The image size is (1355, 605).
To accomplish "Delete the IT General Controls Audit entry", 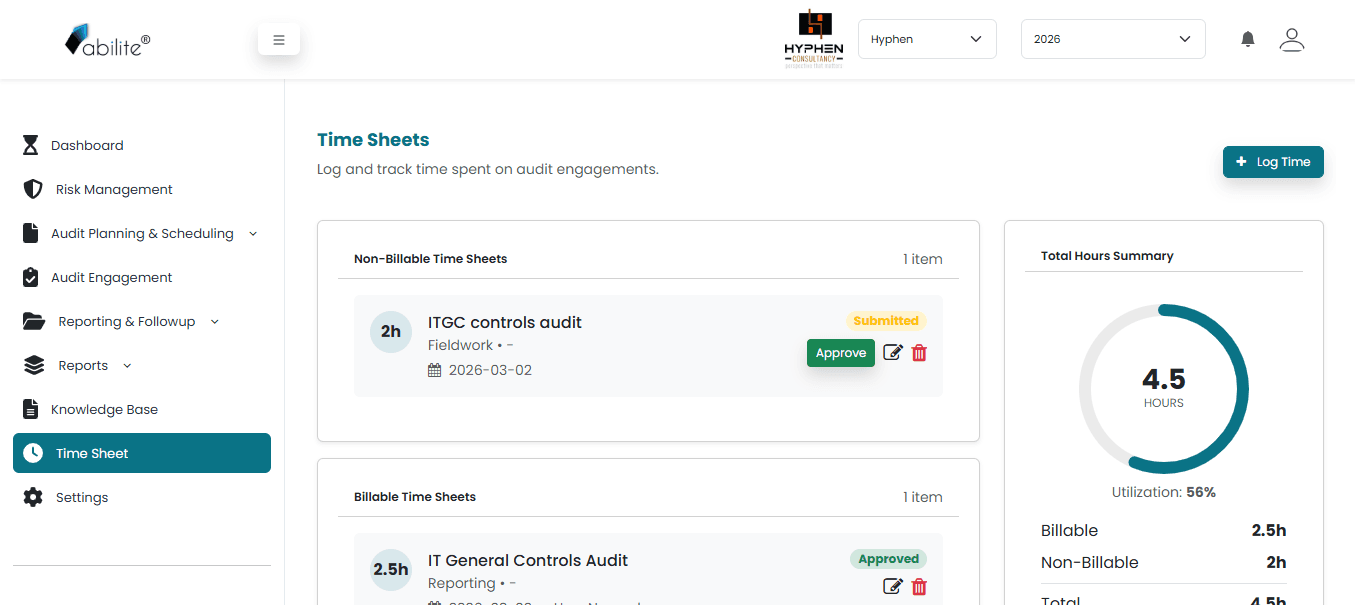I will pos(919,587).
